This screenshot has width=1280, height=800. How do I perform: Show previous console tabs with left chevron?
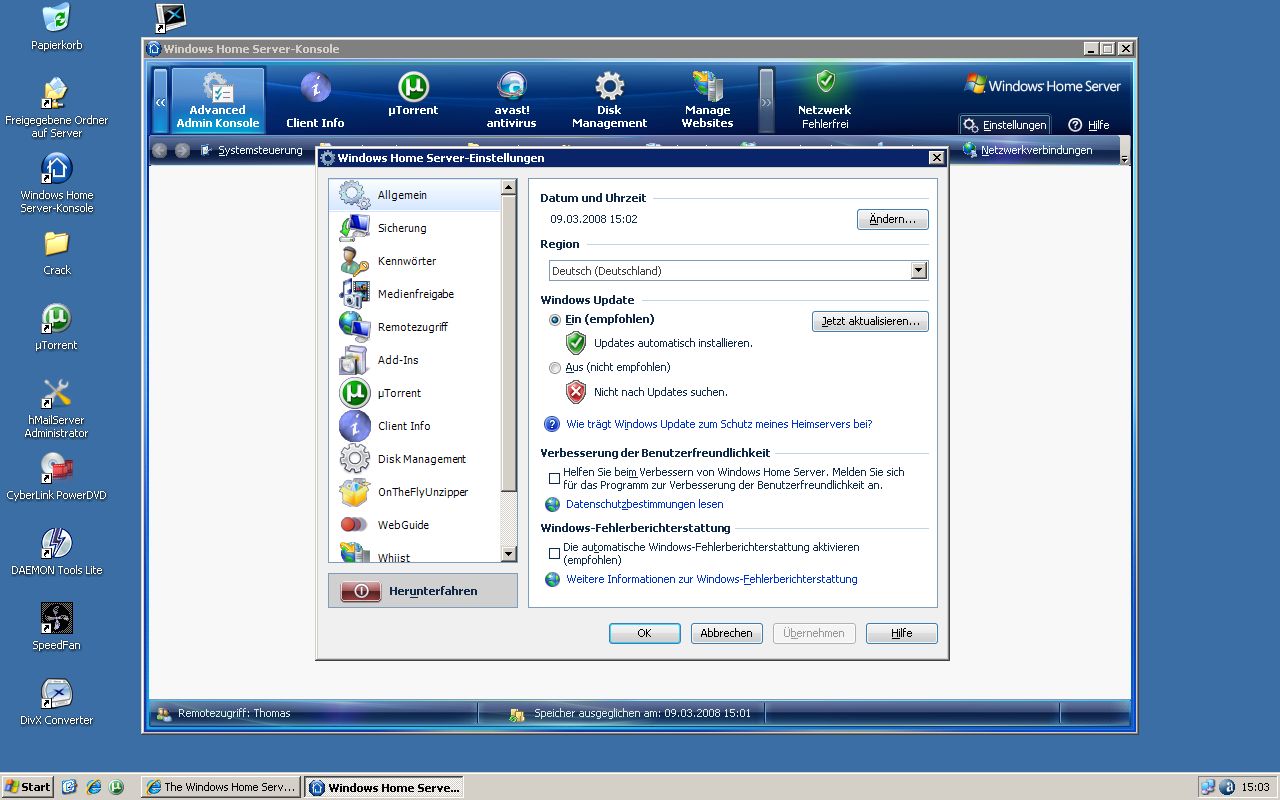[x=160, y=101]
